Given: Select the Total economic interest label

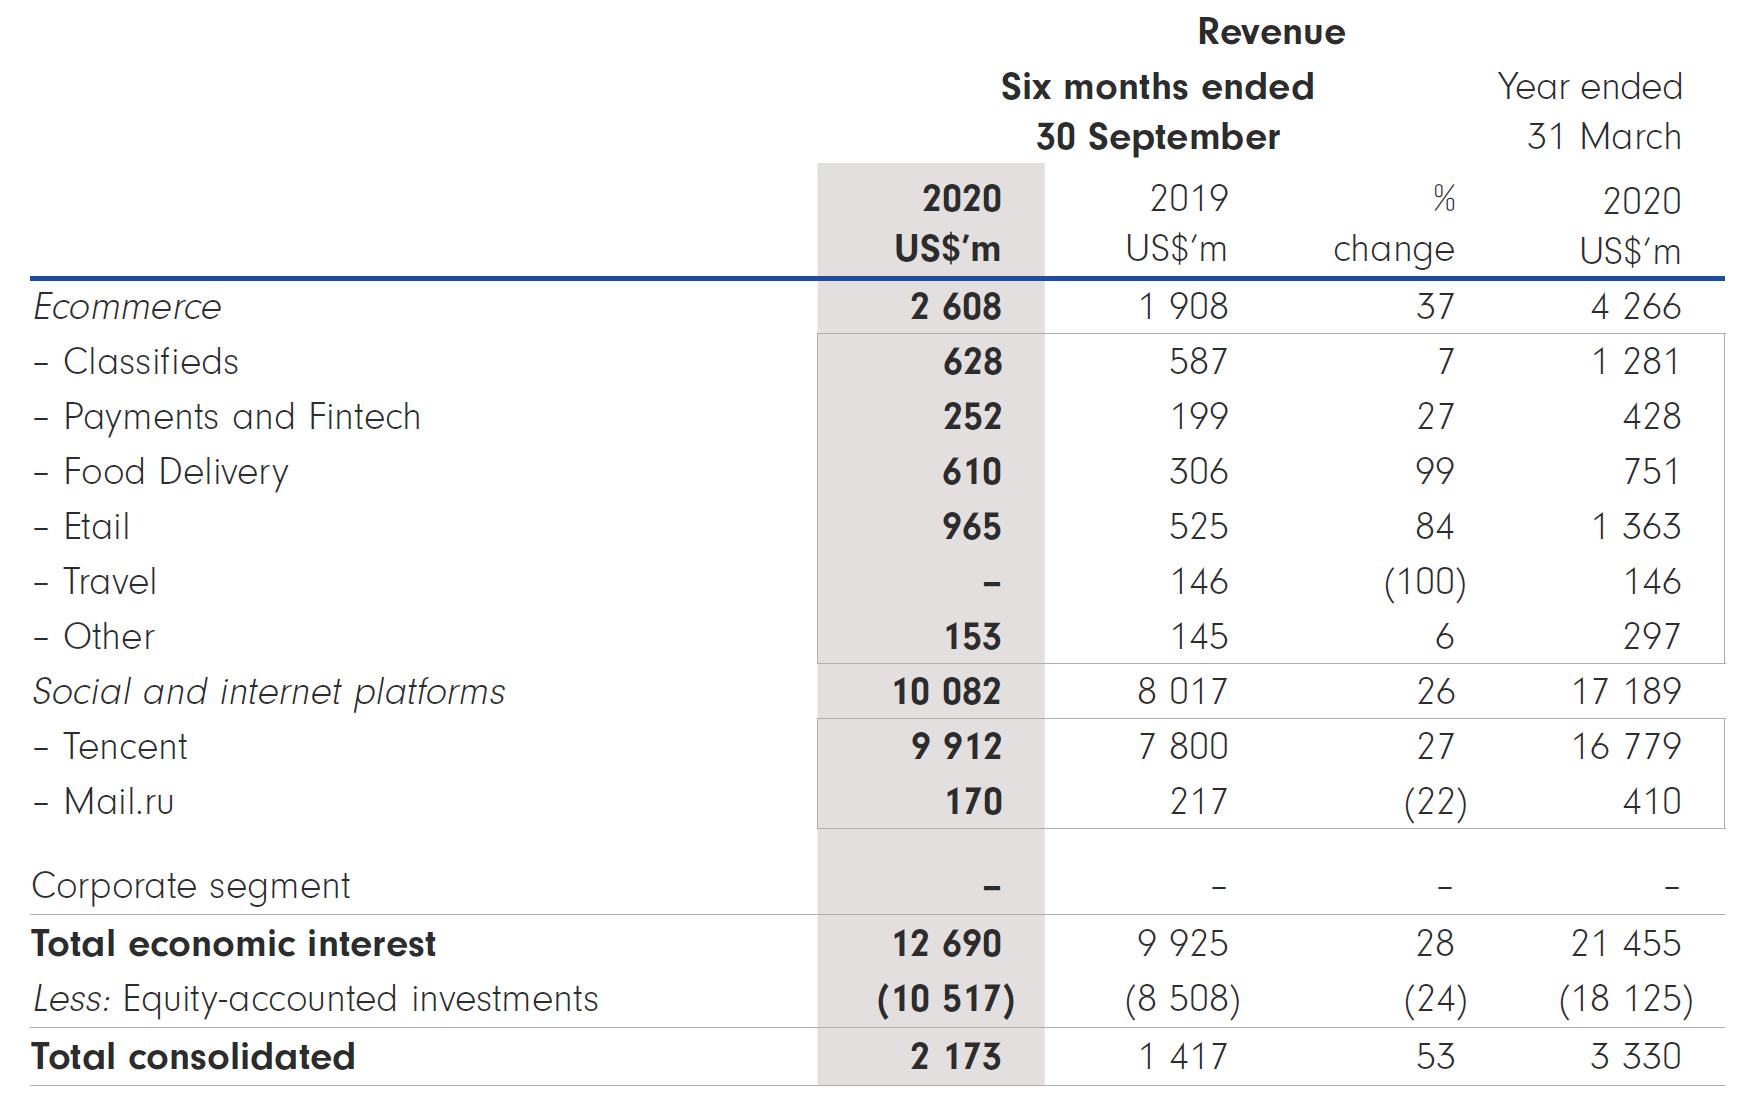Looking at the screenshot, I should pos(233,944).
